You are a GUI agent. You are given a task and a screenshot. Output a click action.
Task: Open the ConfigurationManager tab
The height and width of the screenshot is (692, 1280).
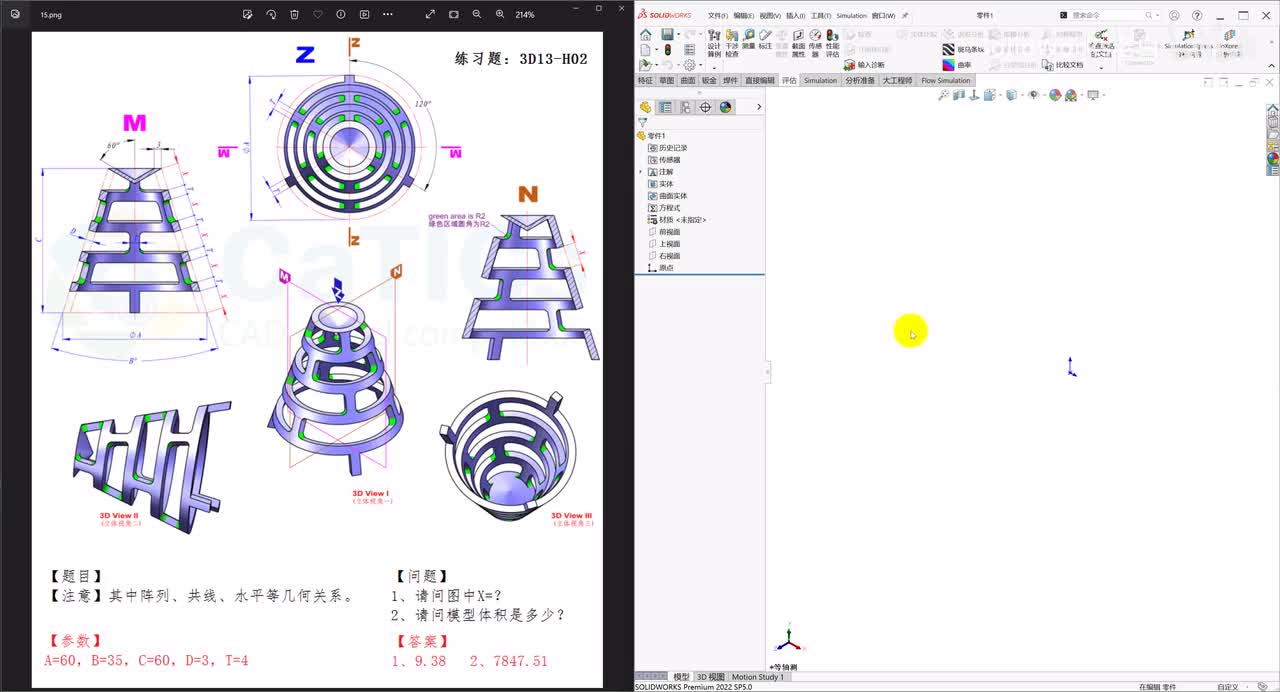point(685,107)
